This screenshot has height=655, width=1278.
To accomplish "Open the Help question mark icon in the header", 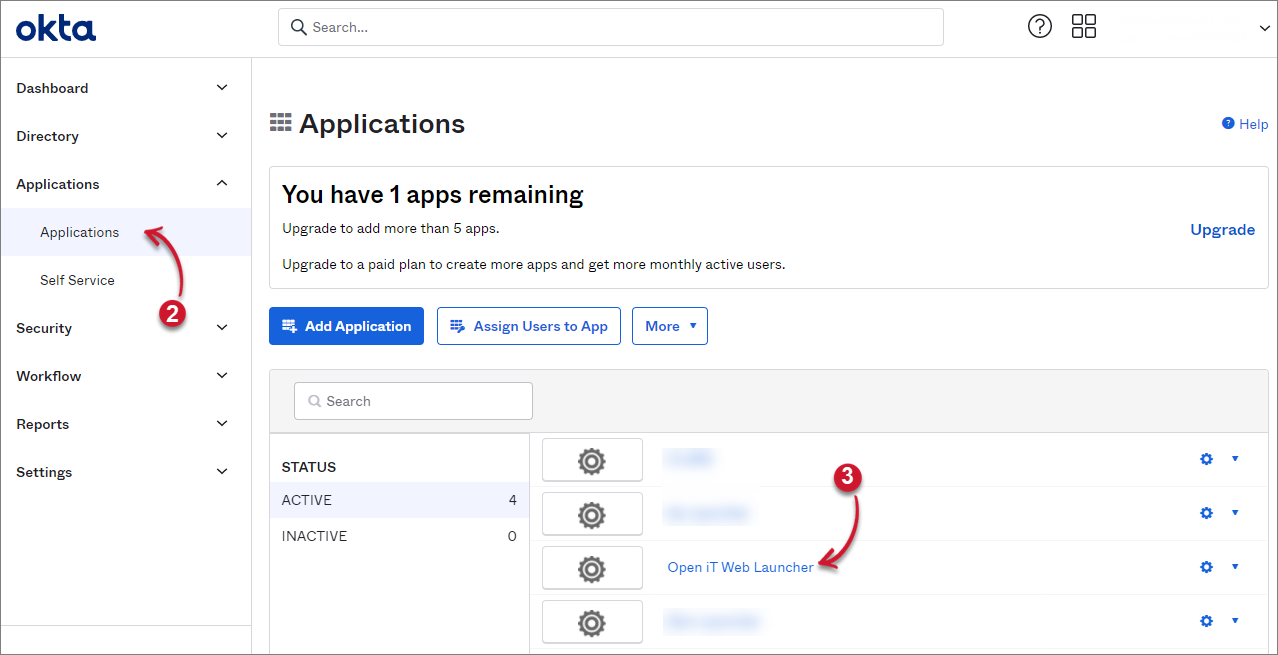I will [1039, 26].
